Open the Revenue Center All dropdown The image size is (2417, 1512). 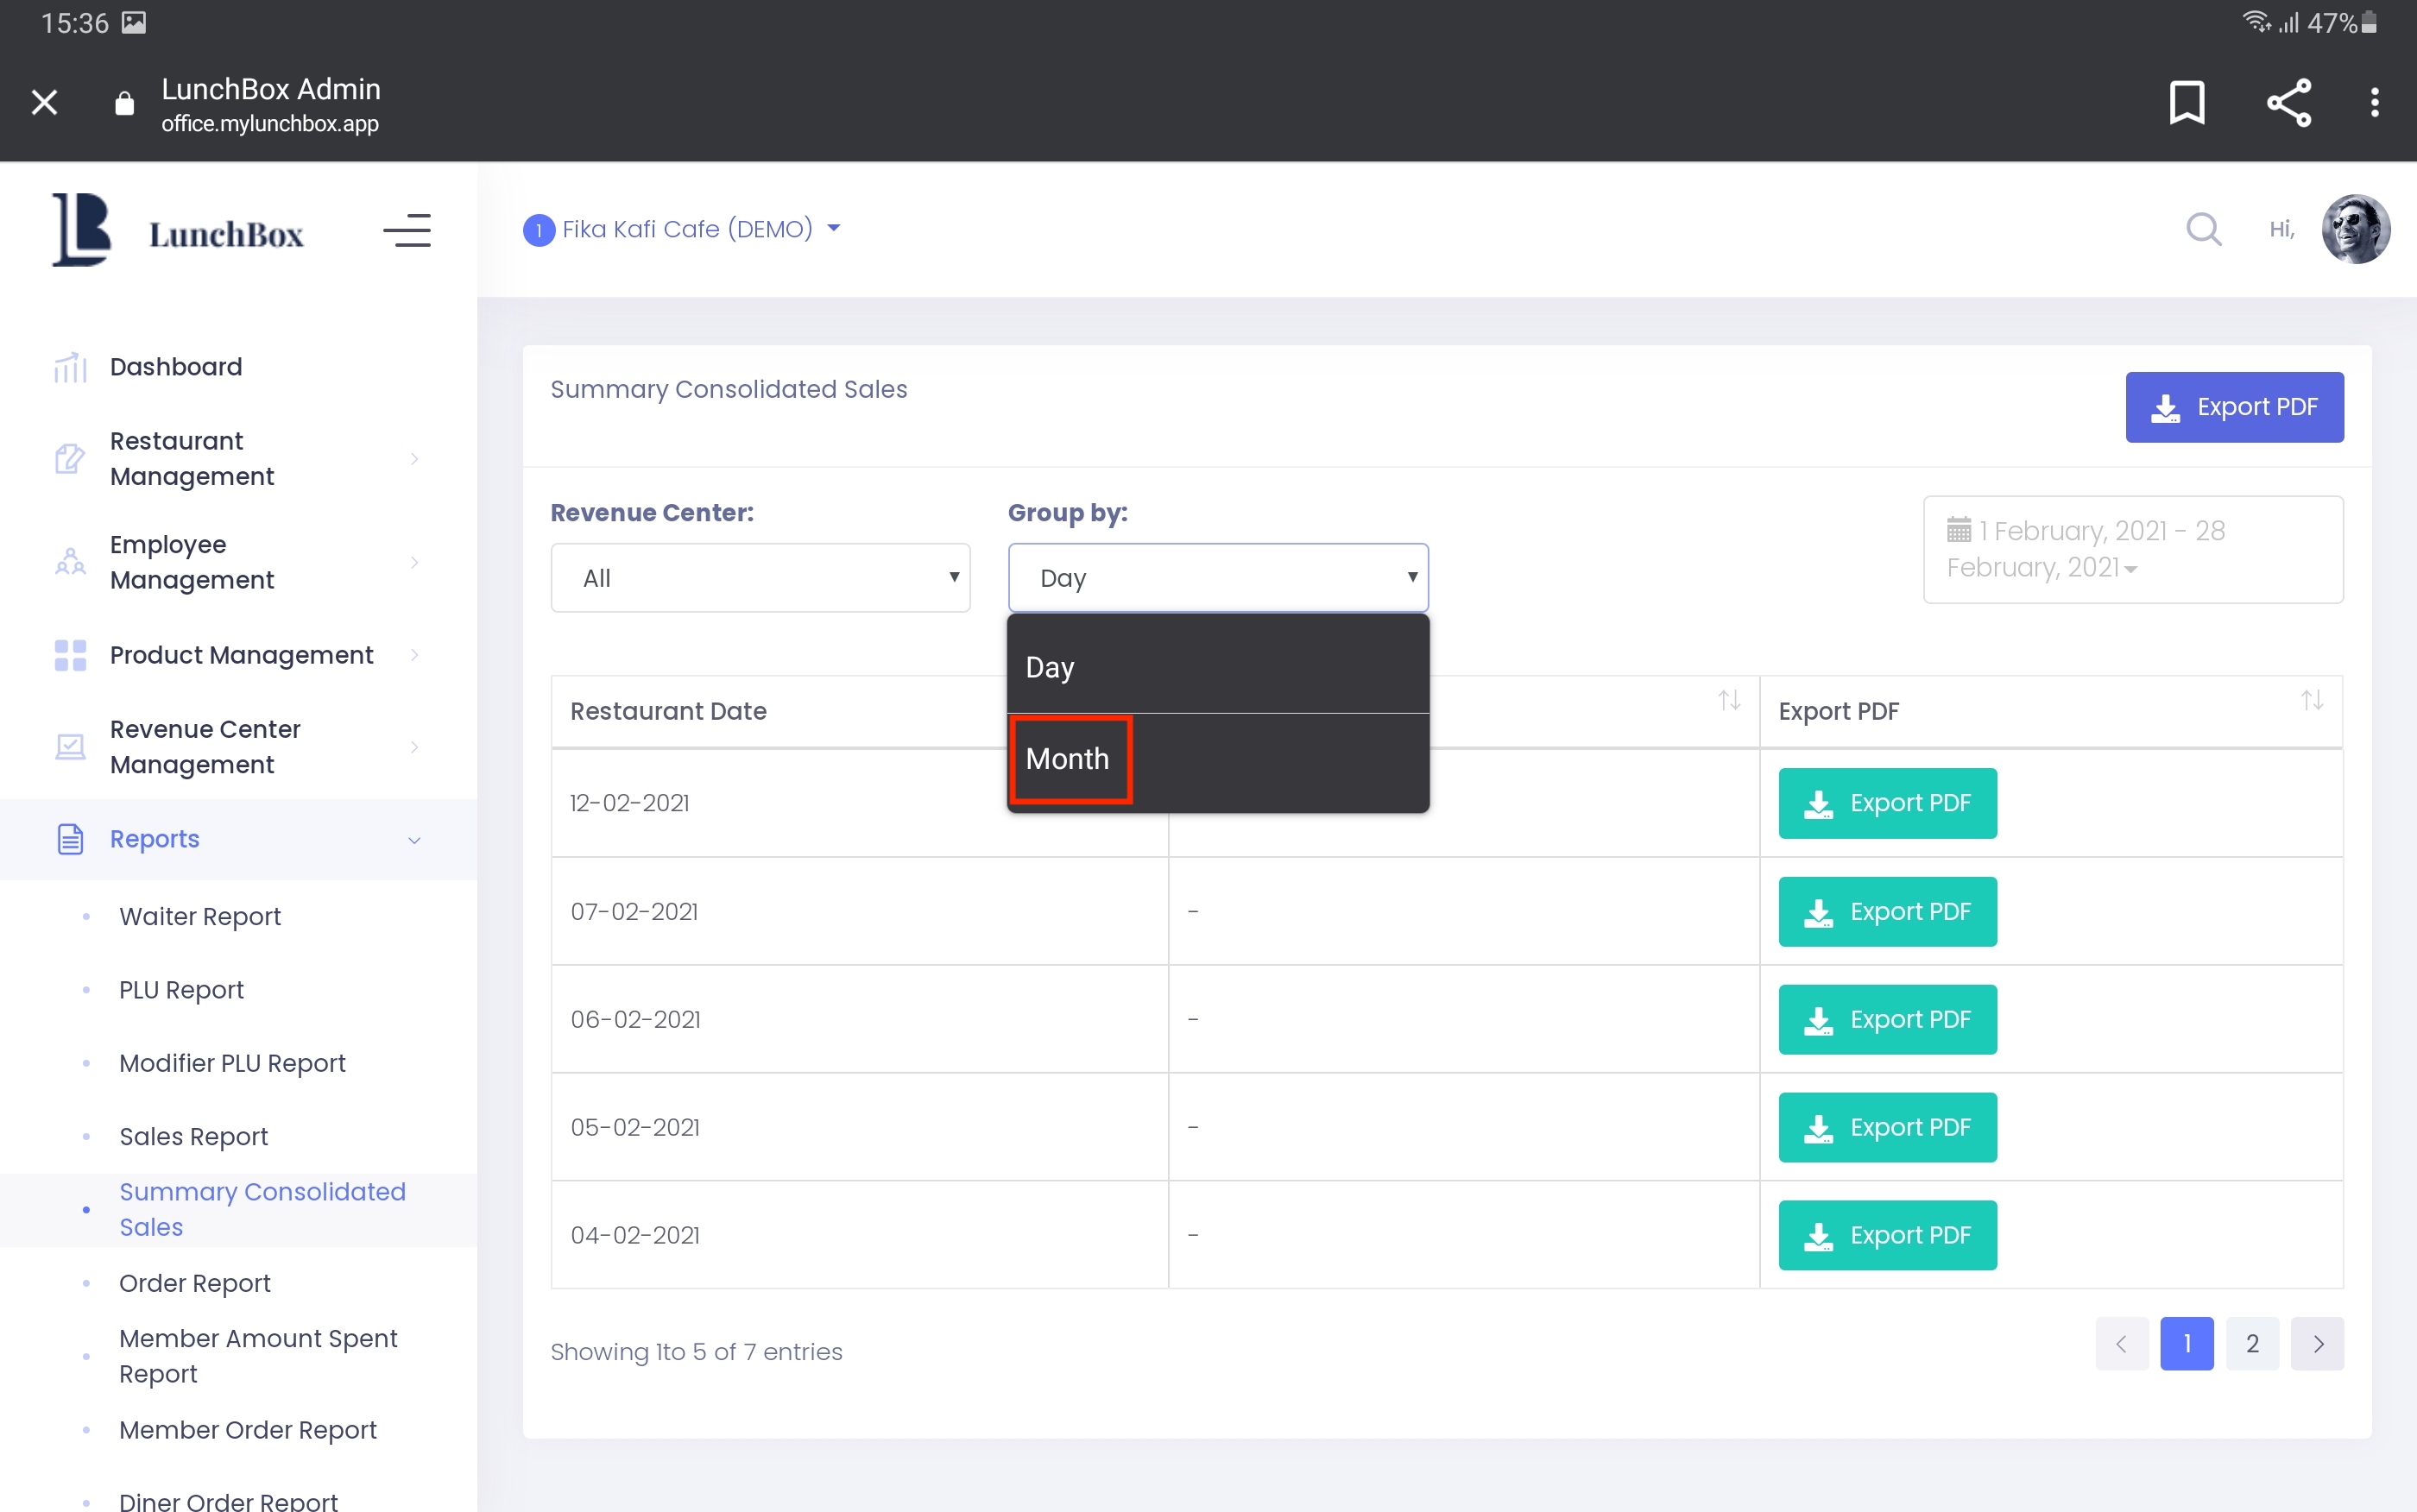pos(760,578)
